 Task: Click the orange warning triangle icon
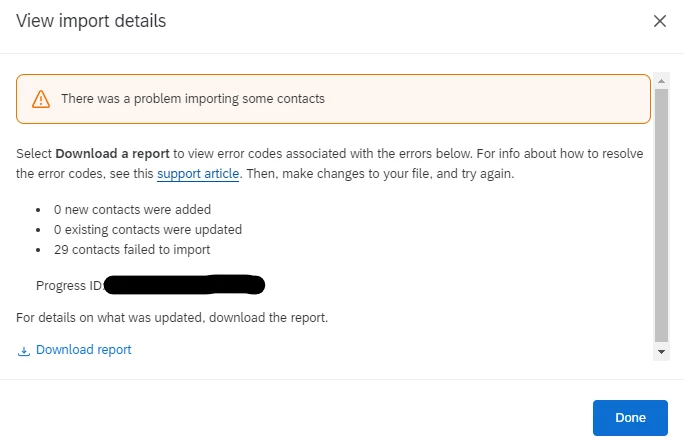click(41, 99)
